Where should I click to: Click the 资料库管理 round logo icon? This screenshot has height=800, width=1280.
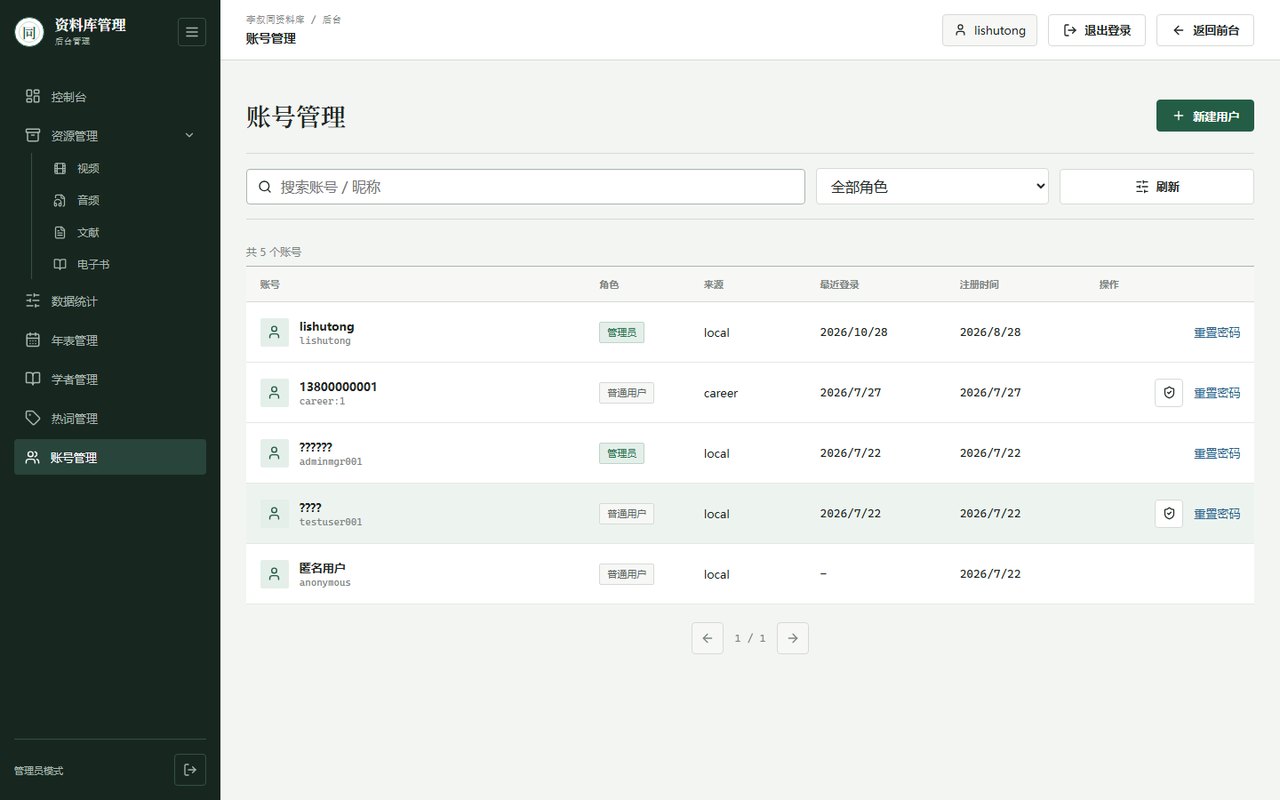tap(30, 32)
